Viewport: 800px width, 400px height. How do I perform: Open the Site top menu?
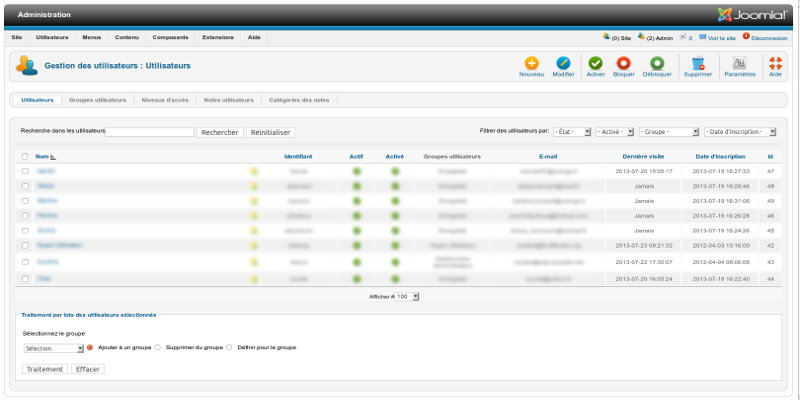click(x=17, y=37)
